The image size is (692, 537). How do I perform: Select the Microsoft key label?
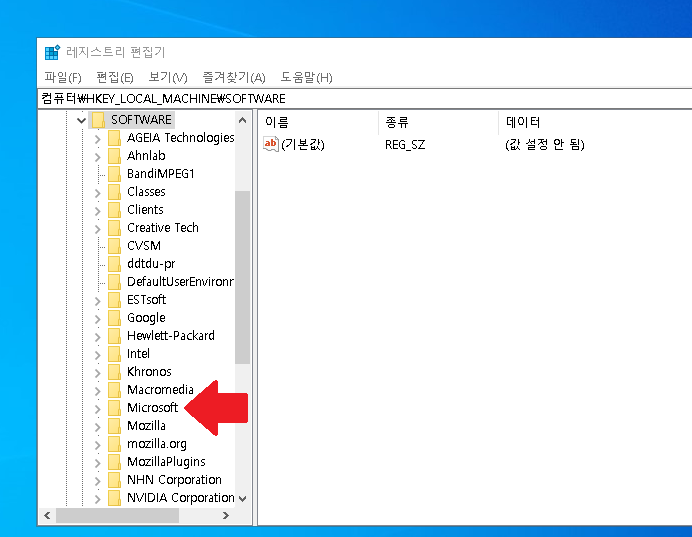click(x=152, y=408)
